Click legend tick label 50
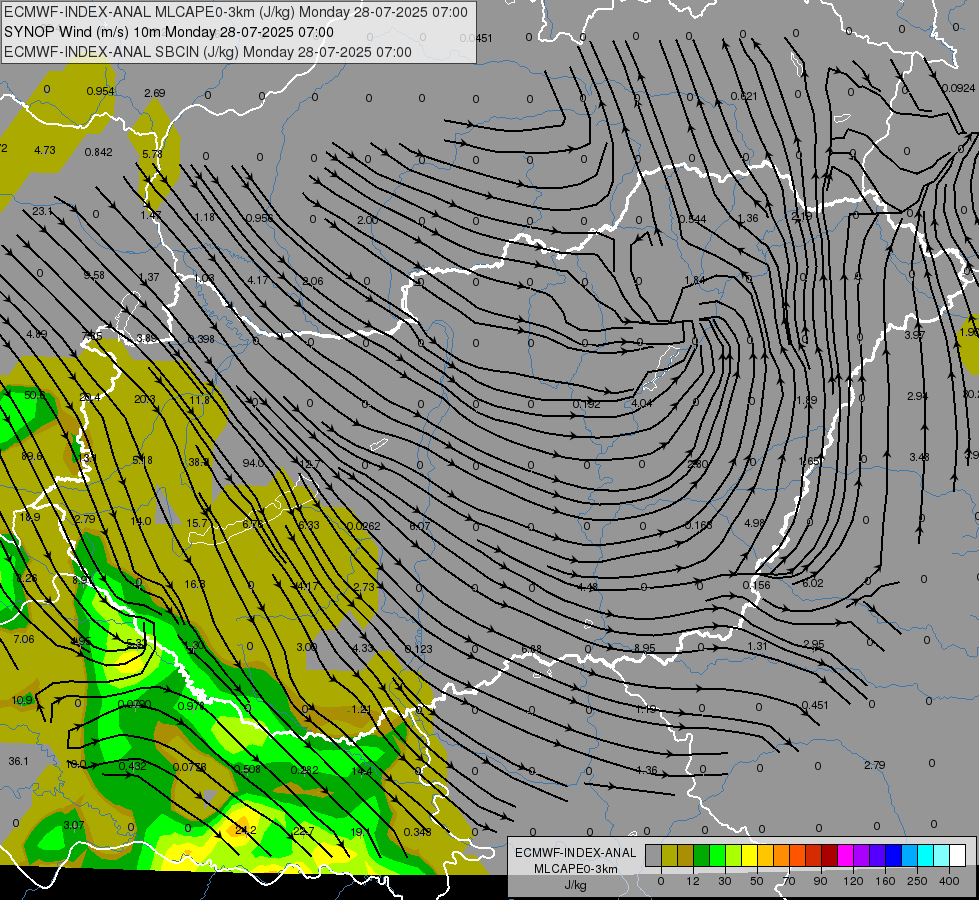The width and height of the screenshot is (979, 900). tap(756, 881)
